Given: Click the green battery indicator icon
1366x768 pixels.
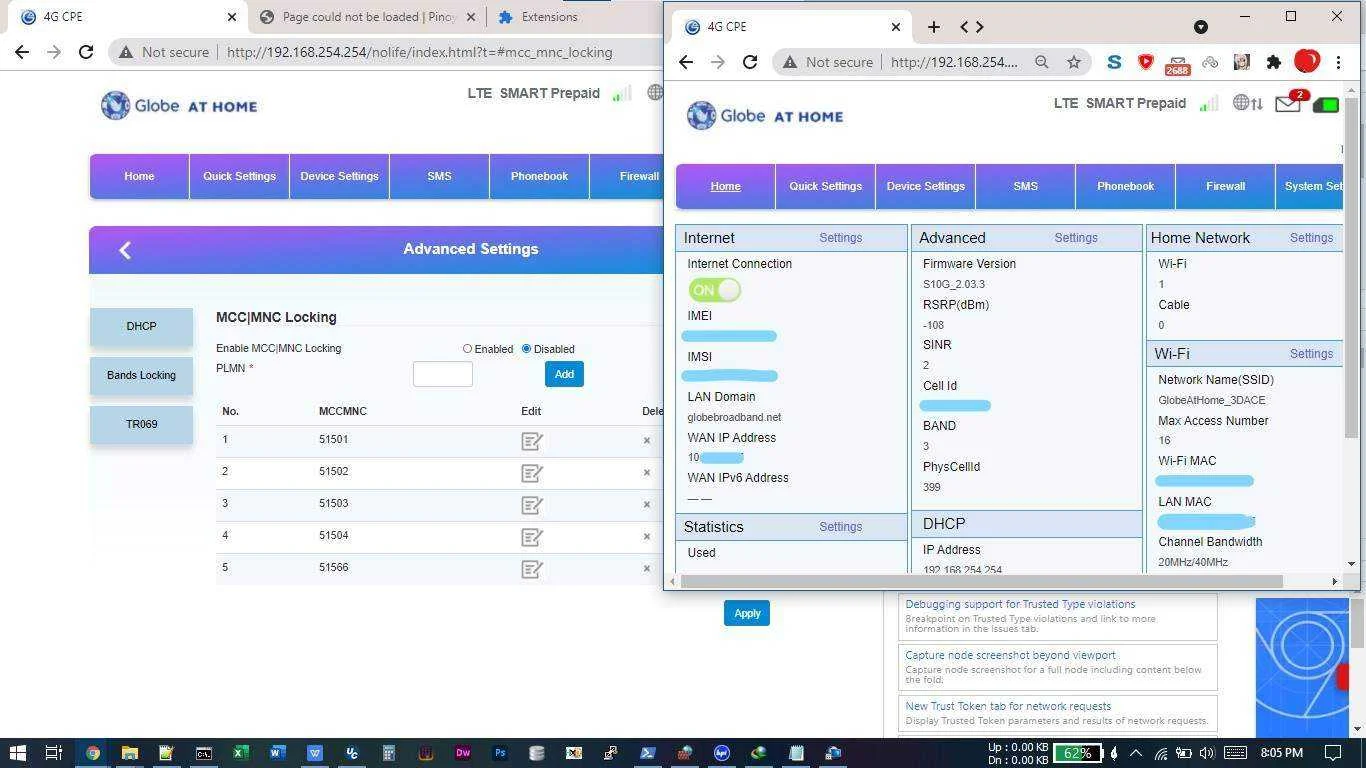Looking at the screenshot, I should pos(1326,104).
